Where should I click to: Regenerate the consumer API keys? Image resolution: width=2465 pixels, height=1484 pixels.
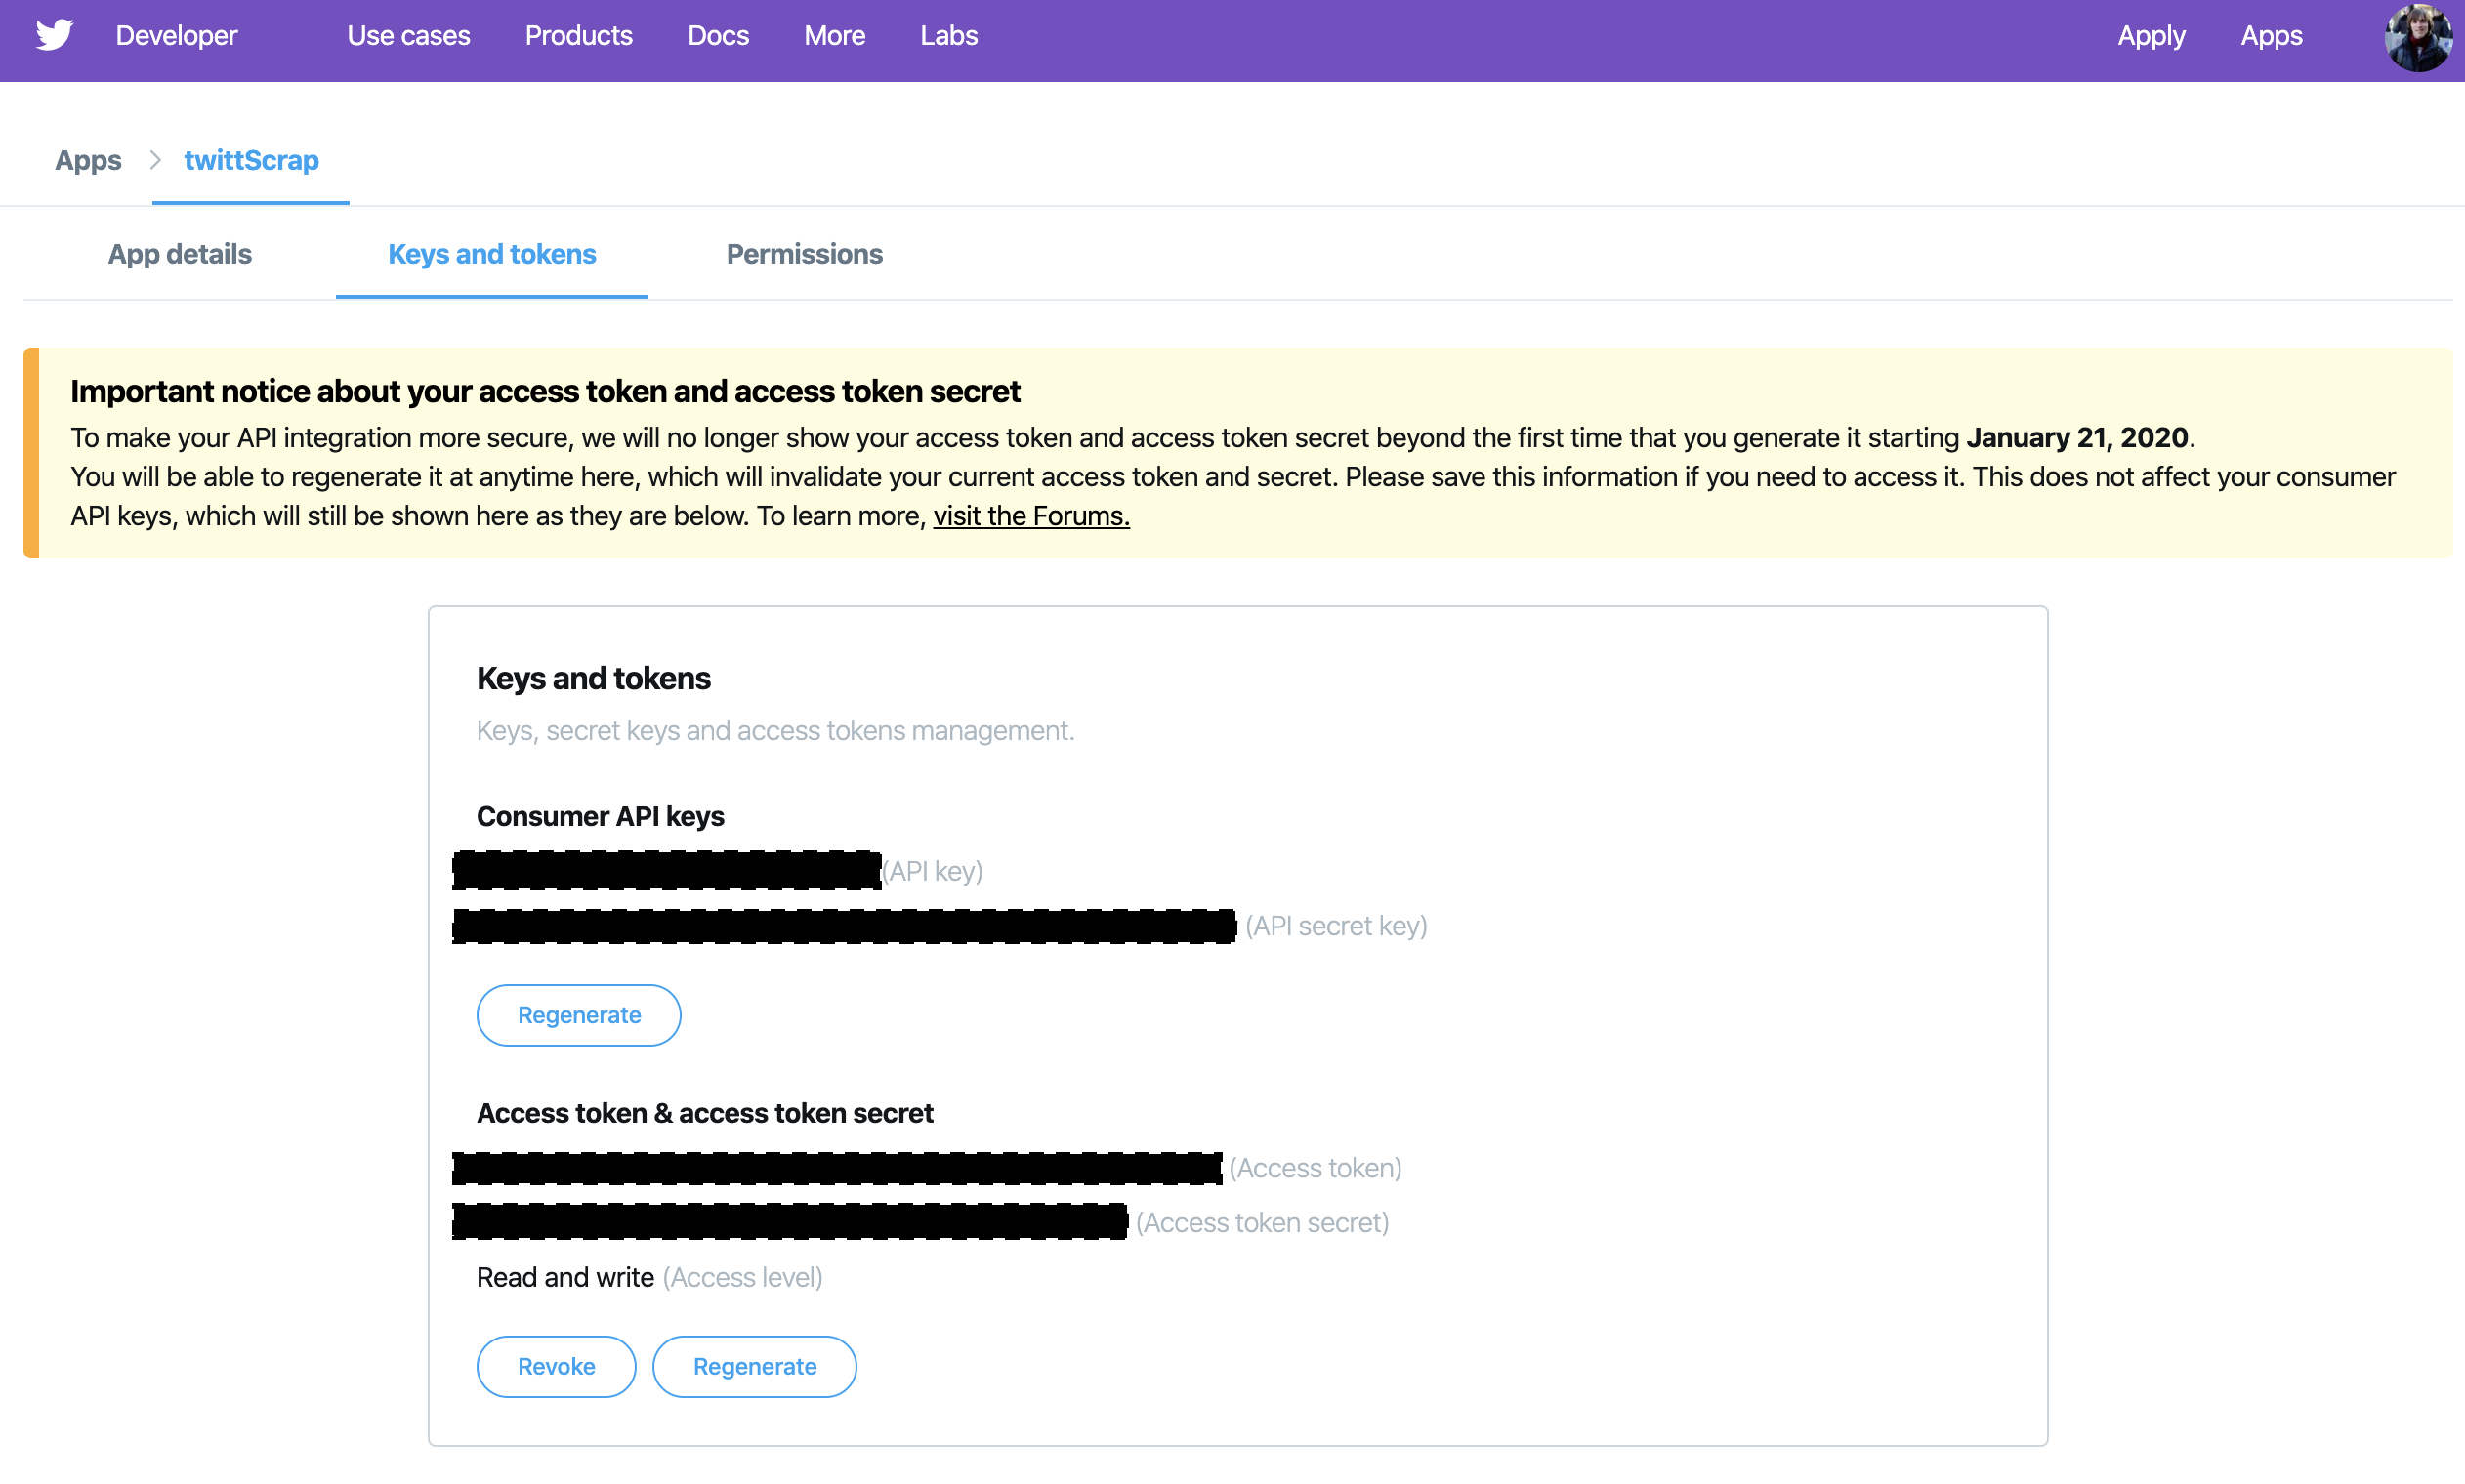point(579,1015)
